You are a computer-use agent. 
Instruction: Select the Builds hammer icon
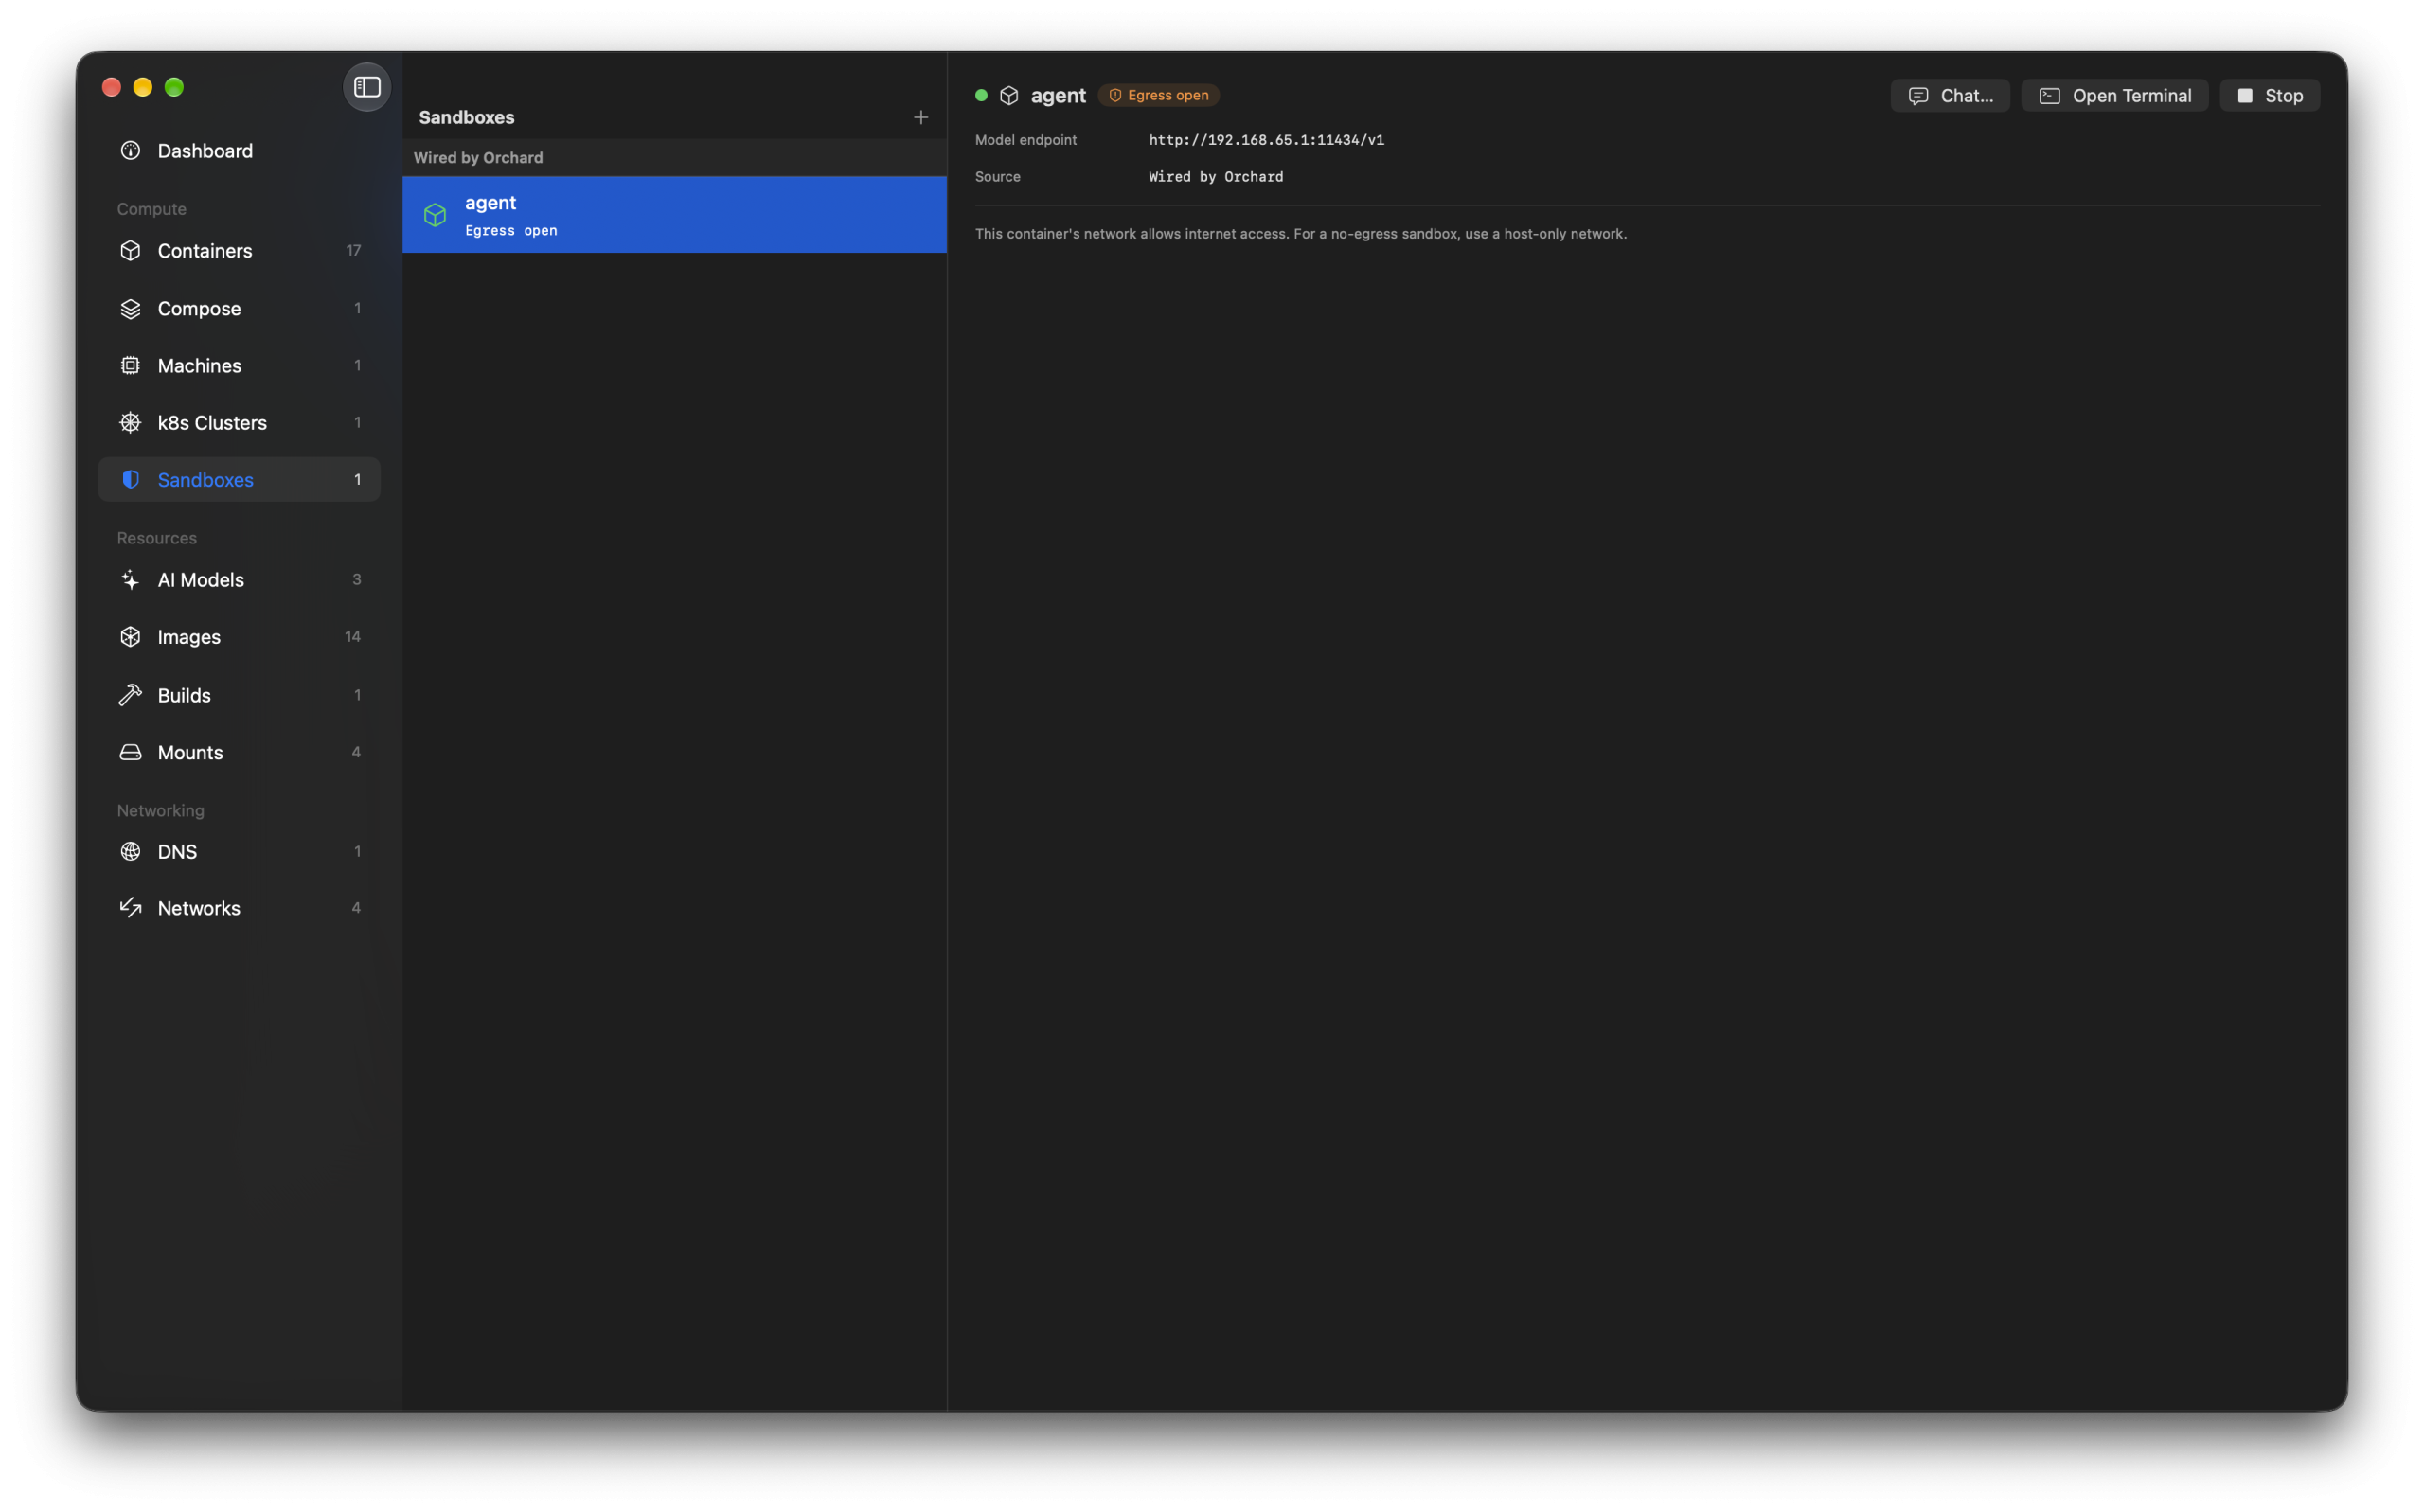click(130, 695)
